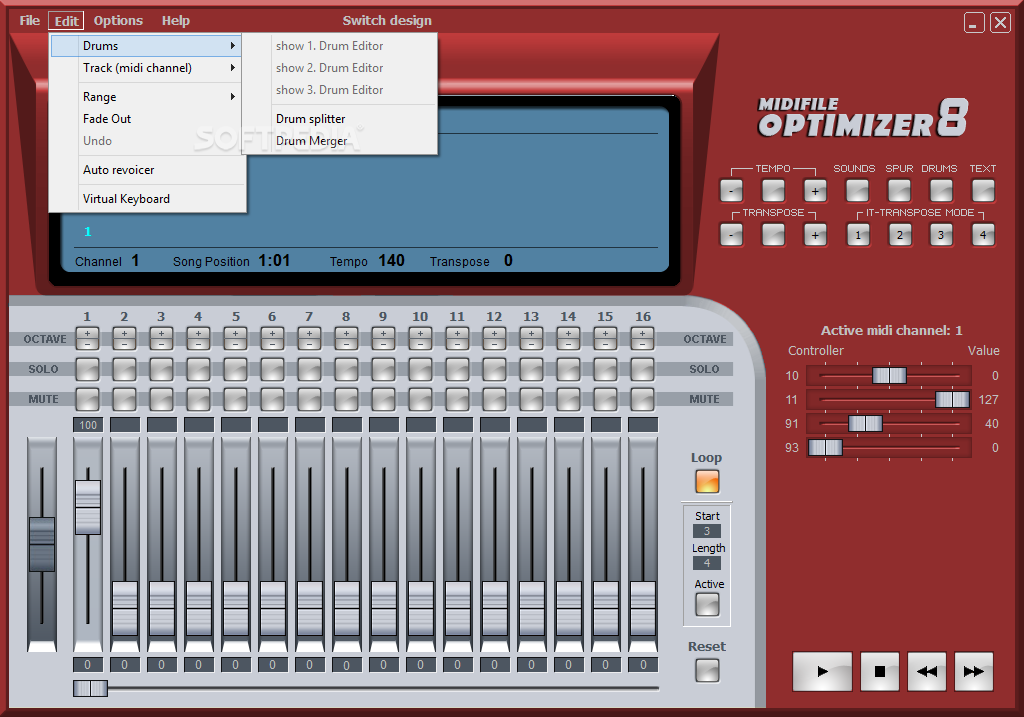Click the controller 91 slider handle
Image resolution: width=1024 pixels, height=717 pixels.
[865, 423]
